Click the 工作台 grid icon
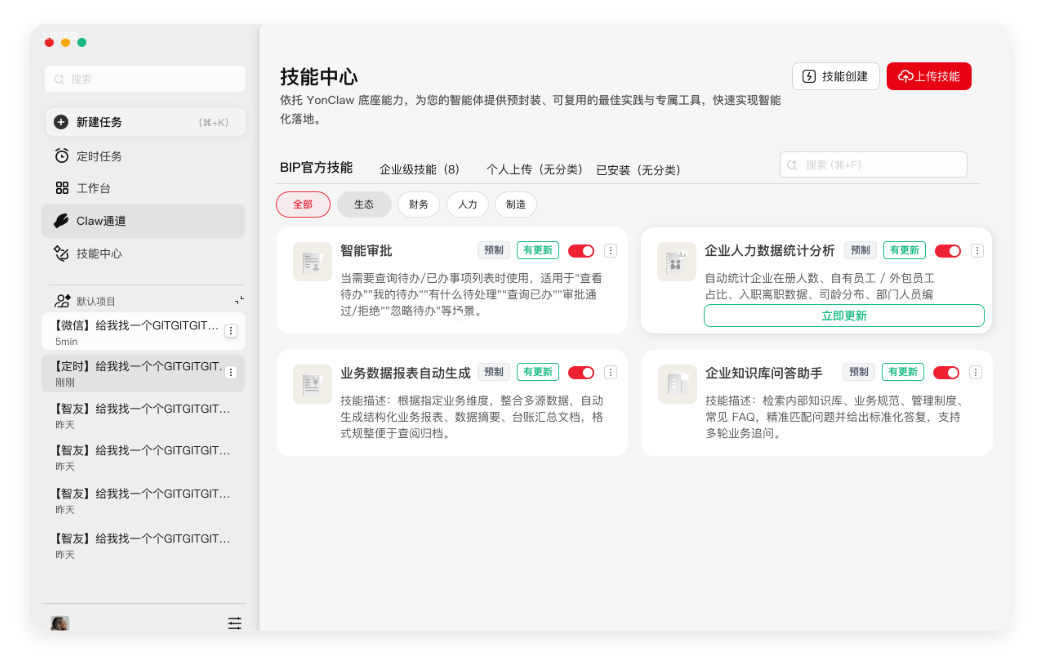Screen dimensions: 1040x668 (62, 188)
